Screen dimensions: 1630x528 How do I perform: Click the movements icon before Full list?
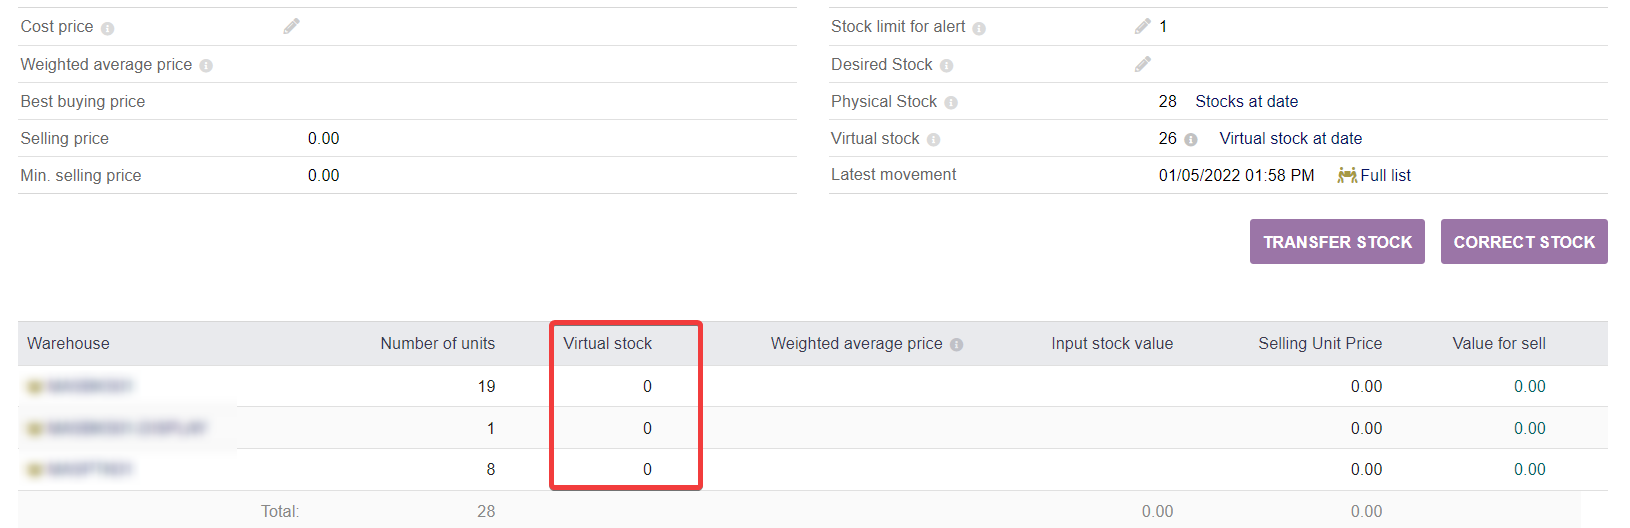[x=1347, y=175]
